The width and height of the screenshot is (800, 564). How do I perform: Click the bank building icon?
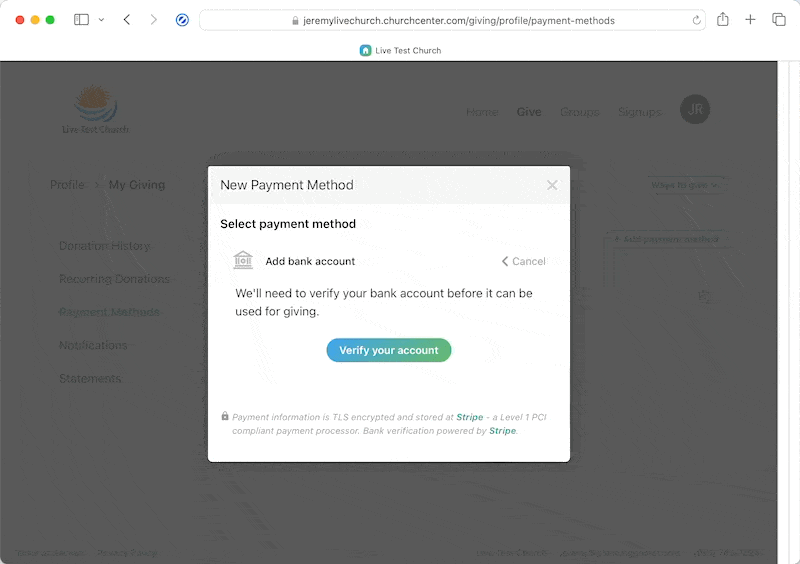tap(243, 261)
